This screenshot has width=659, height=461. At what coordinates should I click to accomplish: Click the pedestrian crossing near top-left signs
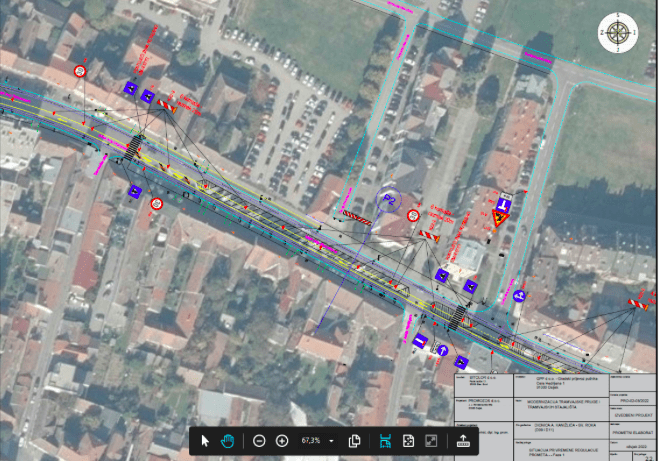coord(134,150)
